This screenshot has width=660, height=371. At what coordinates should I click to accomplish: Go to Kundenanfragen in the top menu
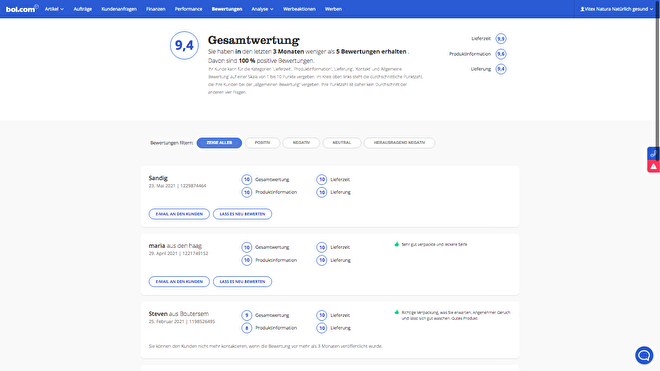pos(119,9)
